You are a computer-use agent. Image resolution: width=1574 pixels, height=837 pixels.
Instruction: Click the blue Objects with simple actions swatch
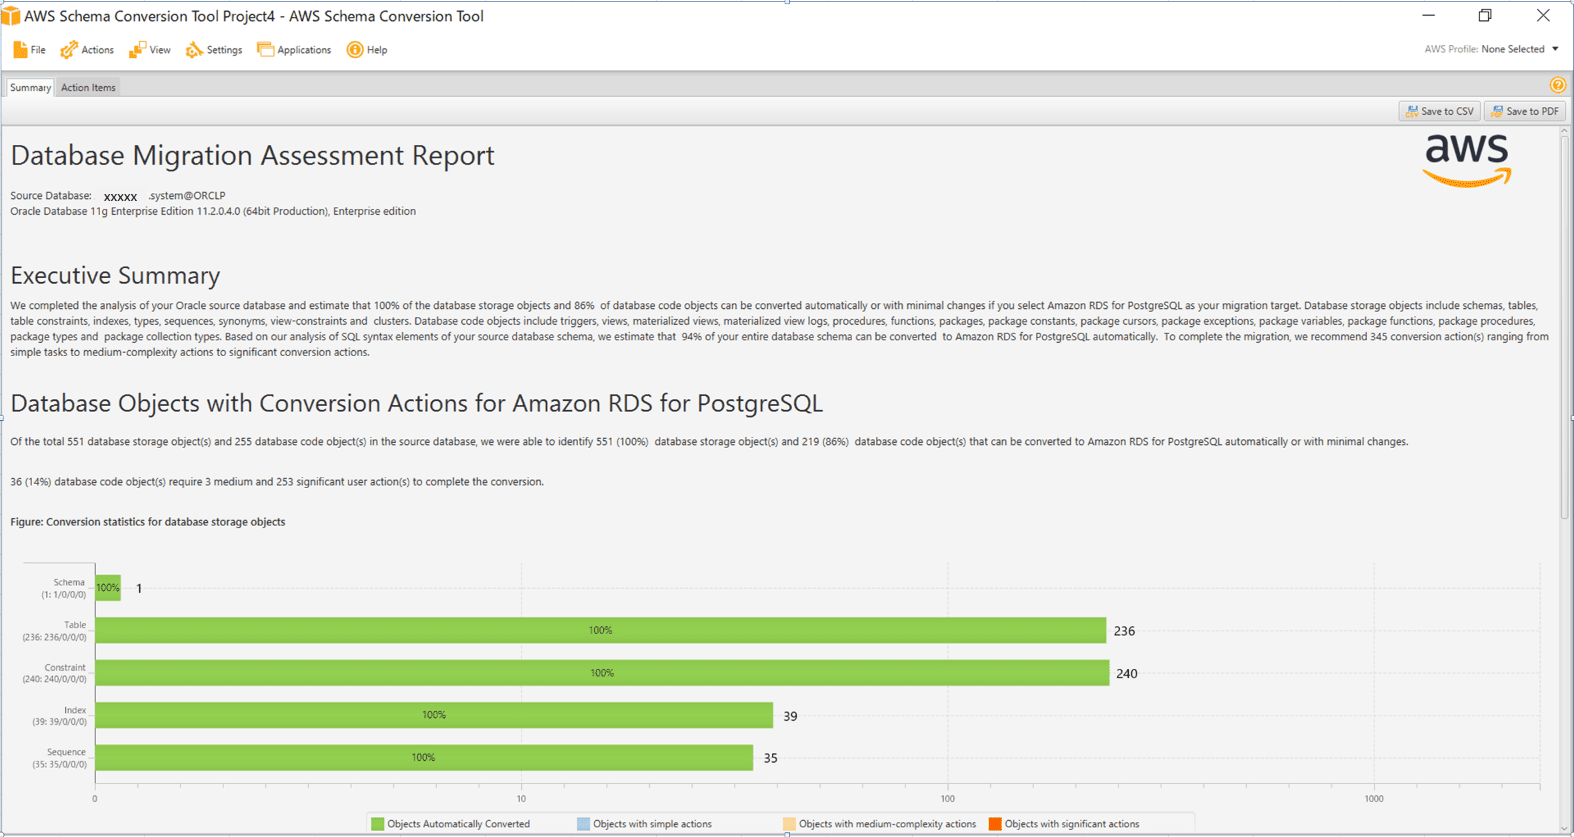click(x=583, y=824)
